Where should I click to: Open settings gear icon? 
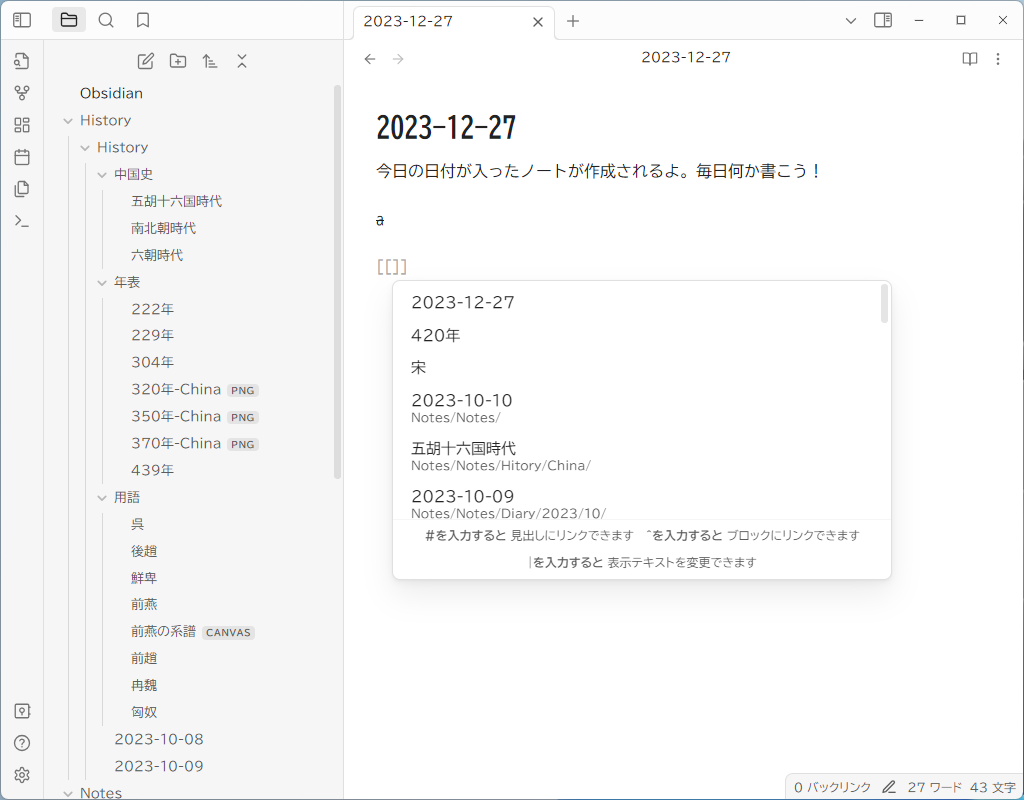pyautogui.click(x=22, y=775)
